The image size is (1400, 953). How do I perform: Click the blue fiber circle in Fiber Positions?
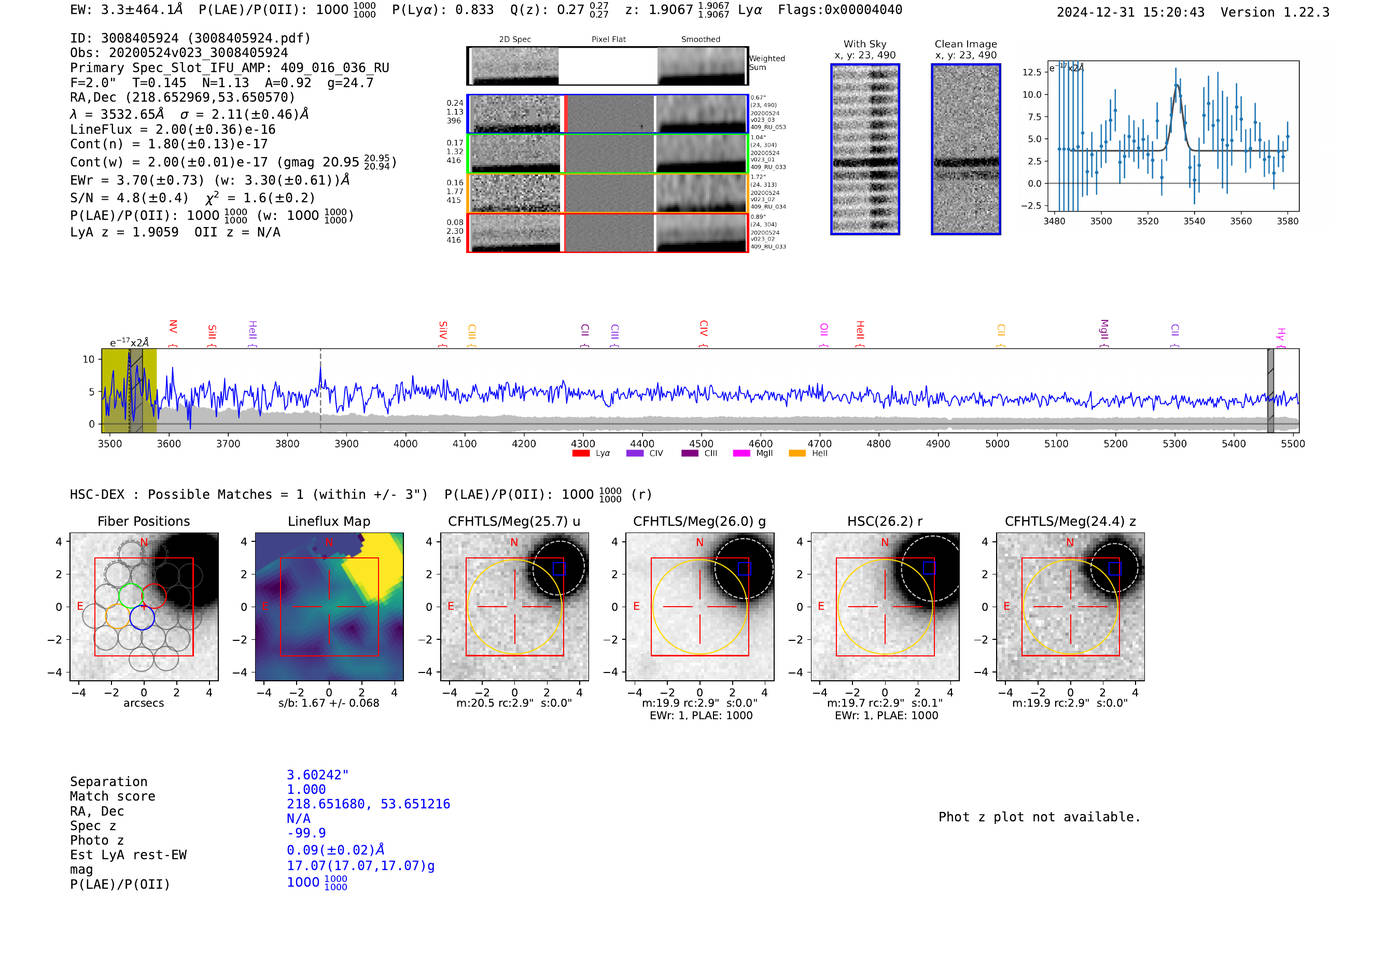click(142, 617)
